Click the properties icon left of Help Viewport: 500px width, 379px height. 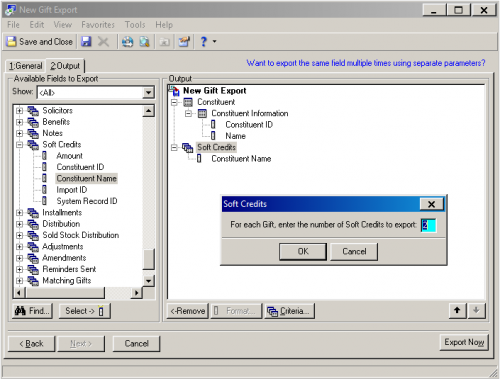pyautogui.click(x=184, y=42)
